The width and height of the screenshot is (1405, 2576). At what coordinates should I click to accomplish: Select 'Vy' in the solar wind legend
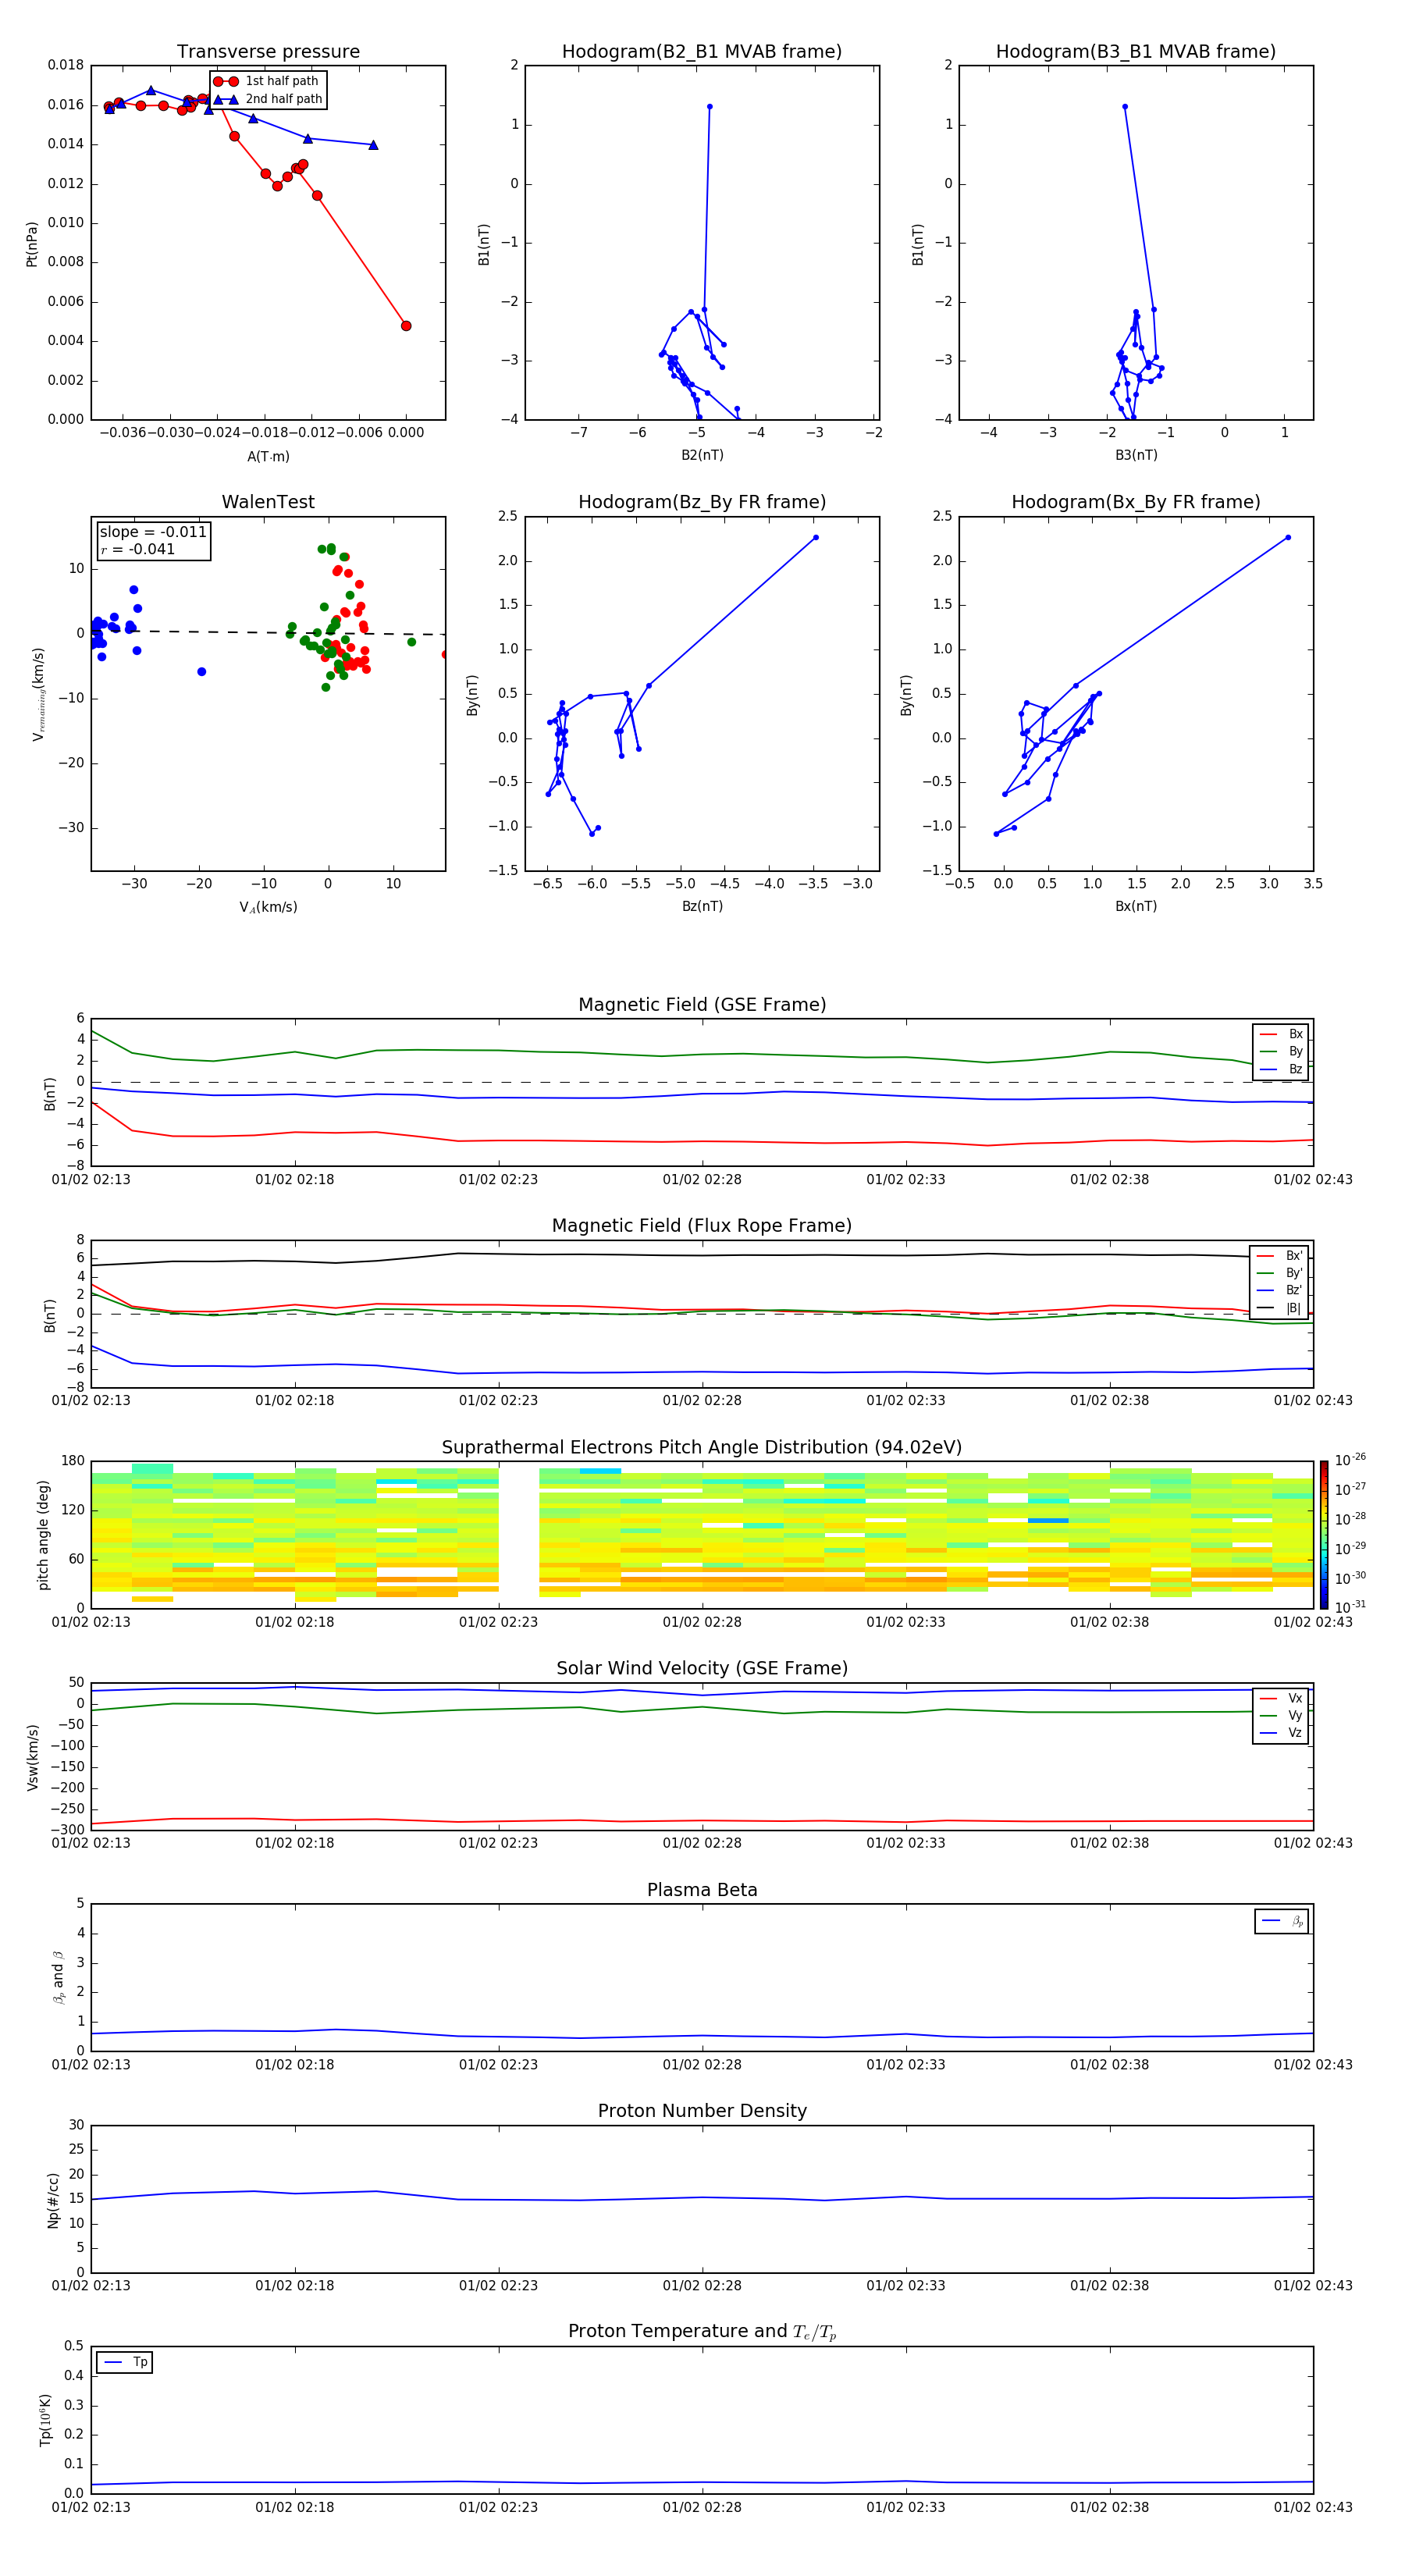(x=1295, y=1716)
